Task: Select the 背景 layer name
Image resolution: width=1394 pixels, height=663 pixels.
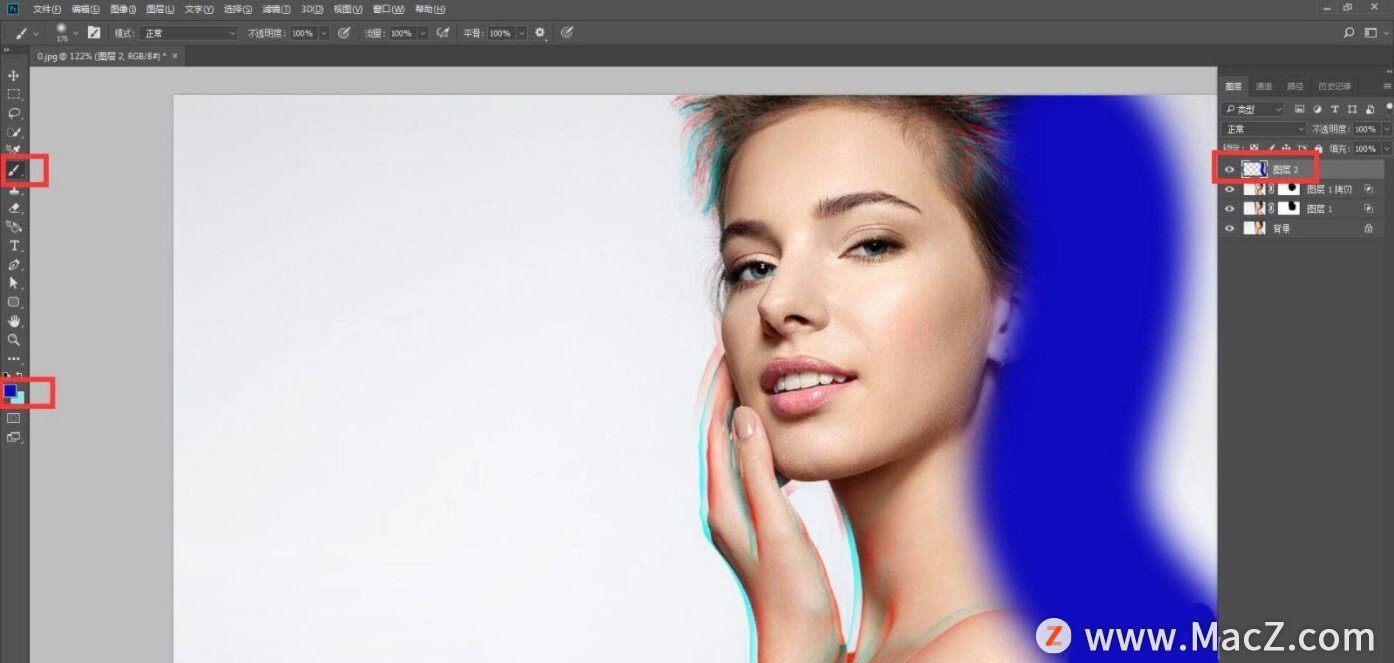Action: click(1281, 228)
